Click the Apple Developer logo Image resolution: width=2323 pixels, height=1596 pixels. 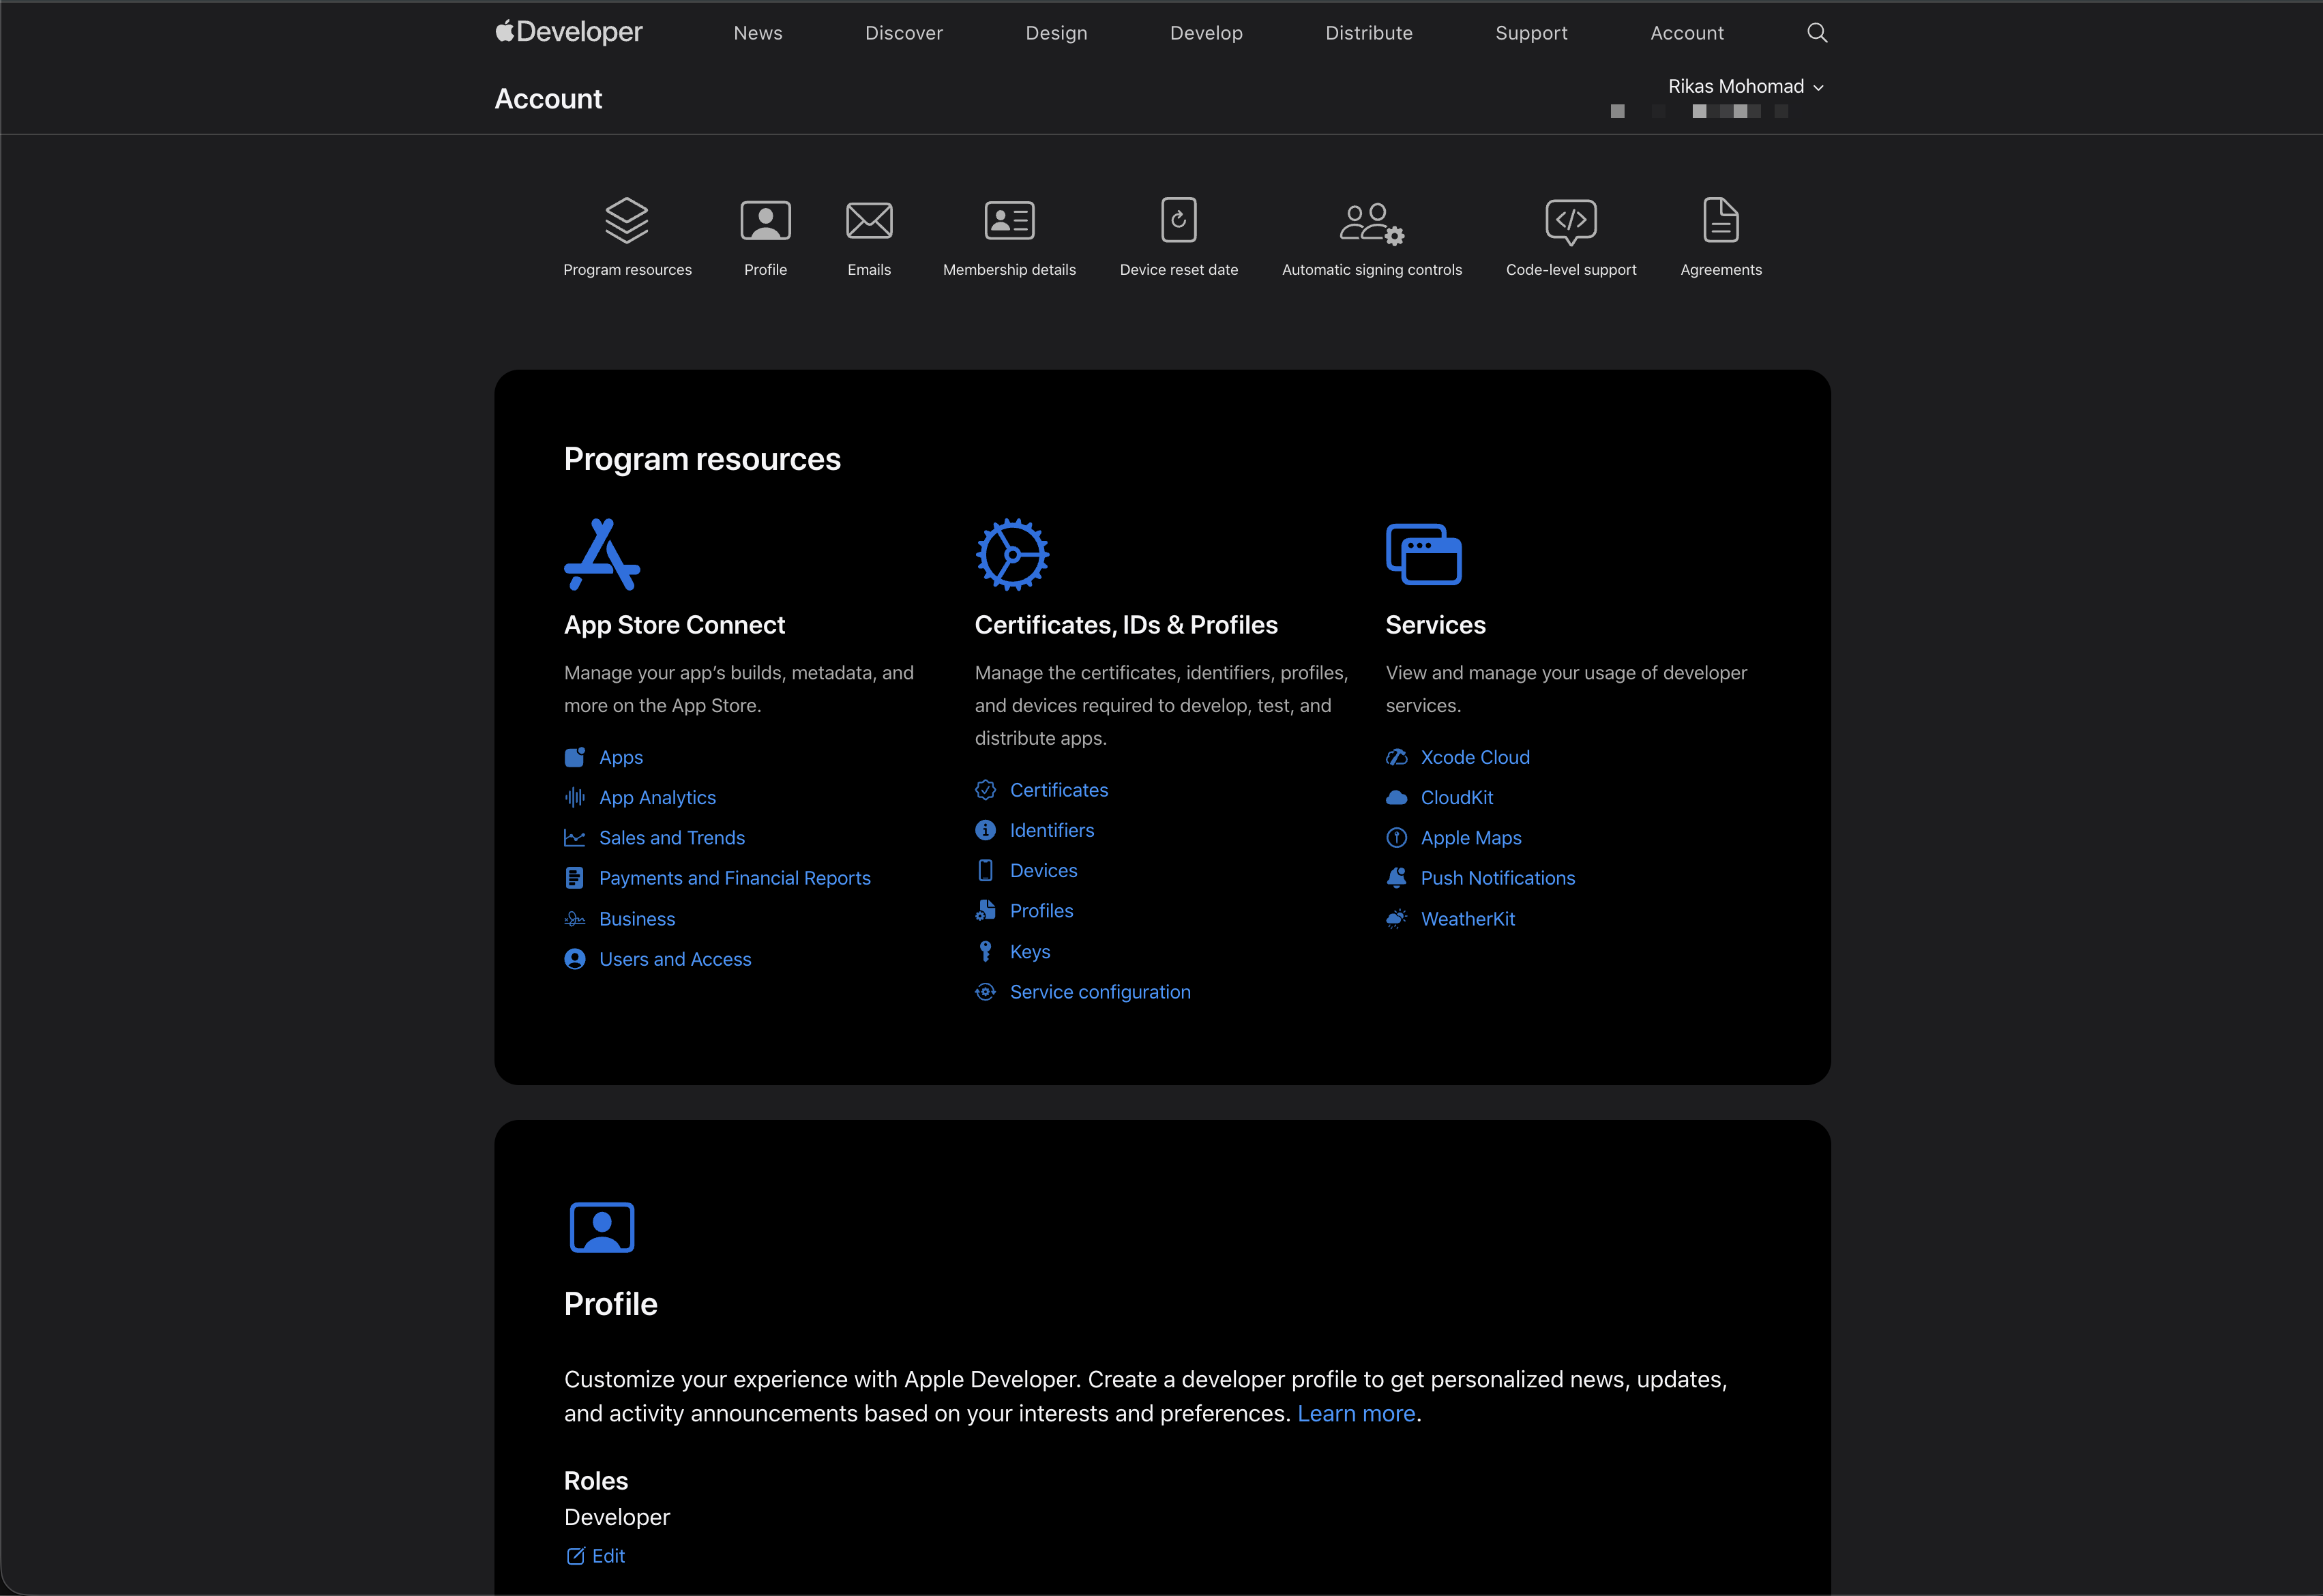point(568,31)
